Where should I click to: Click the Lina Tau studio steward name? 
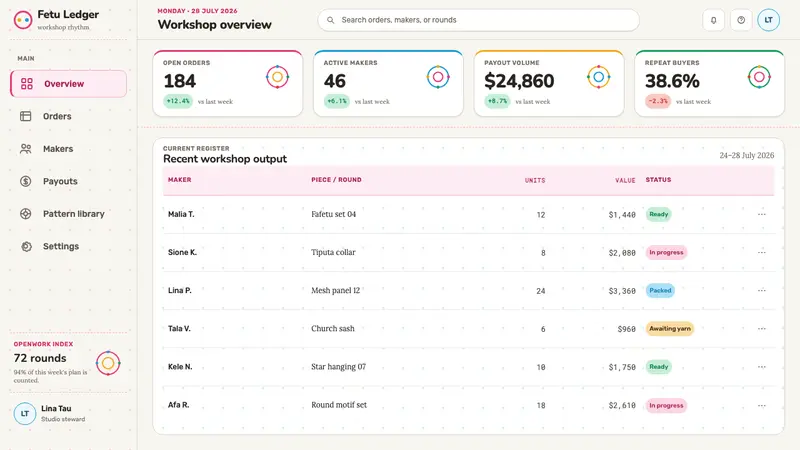point(56,409)
